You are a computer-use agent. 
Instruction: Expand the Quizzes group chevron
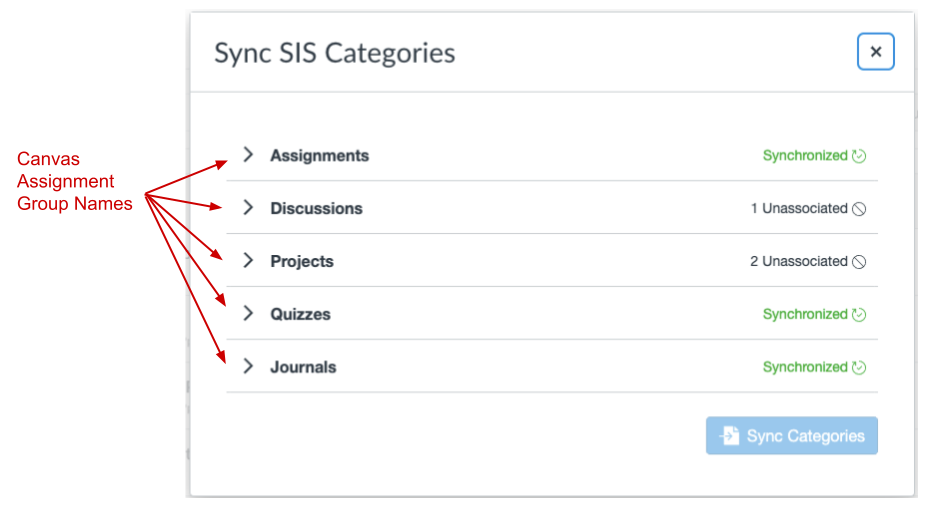click(x=249, y=314)
